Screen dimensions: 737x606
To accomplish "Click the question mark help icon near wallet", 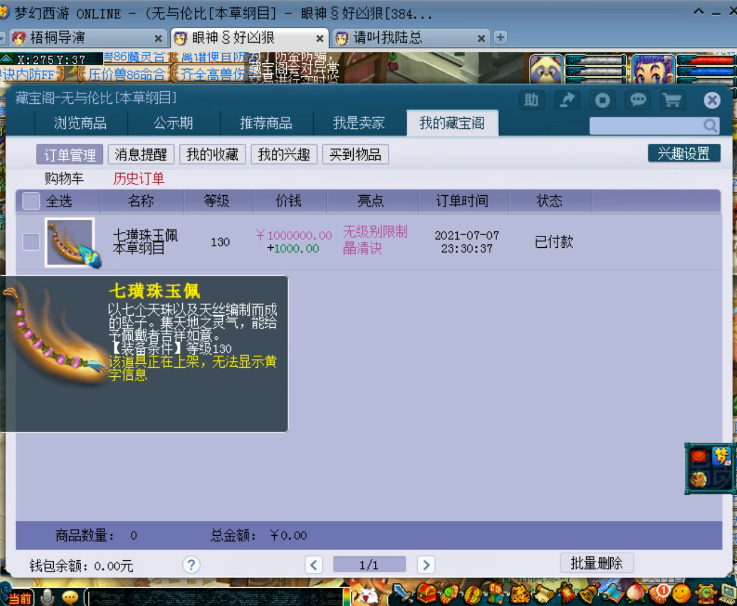I will coord(191,565).
